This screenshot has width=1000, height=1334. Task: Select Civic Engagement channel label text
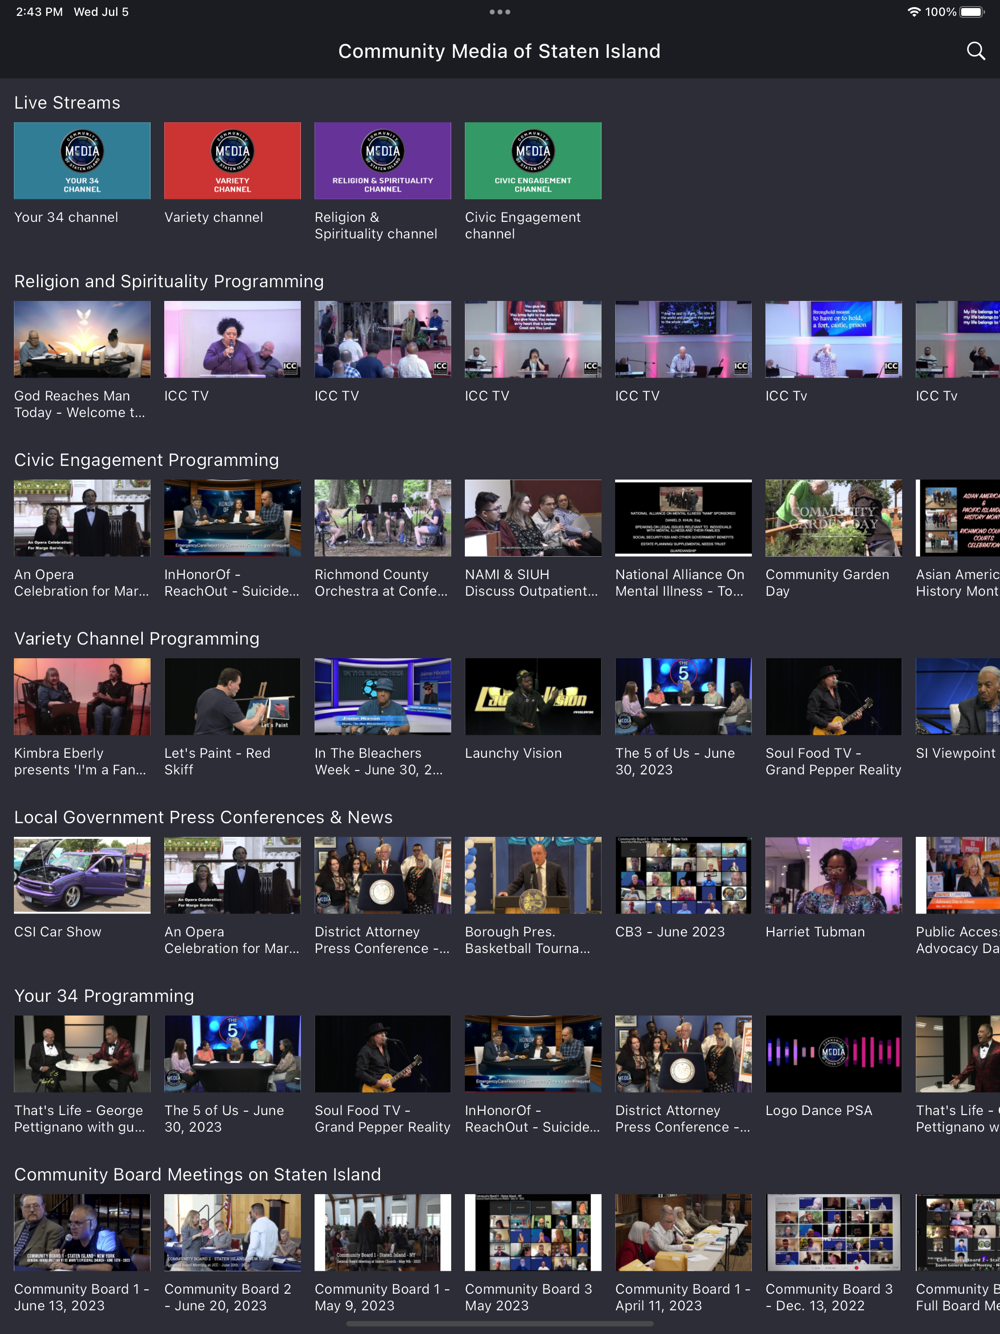(523, 225)
